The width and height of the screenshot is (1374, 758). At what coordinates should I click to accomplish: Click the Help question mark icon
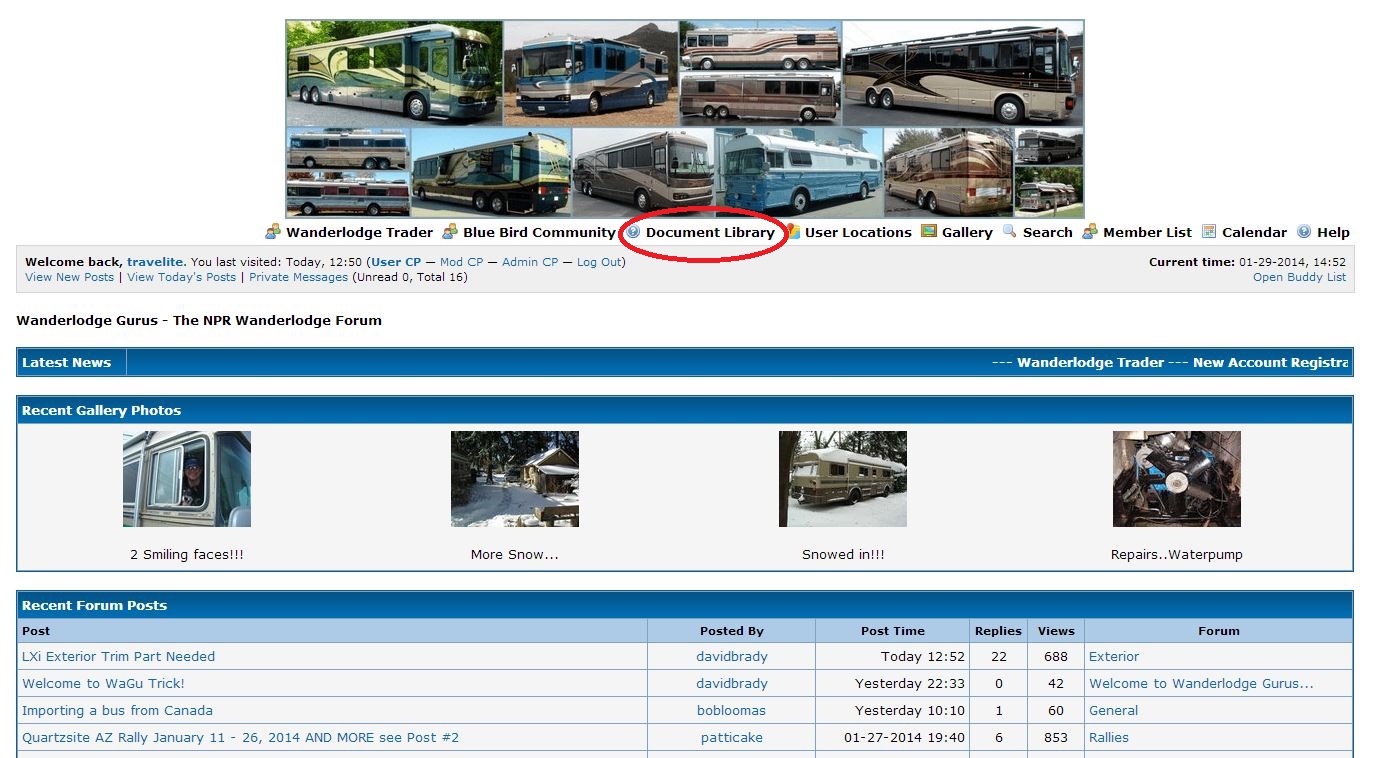[1304, 232]
